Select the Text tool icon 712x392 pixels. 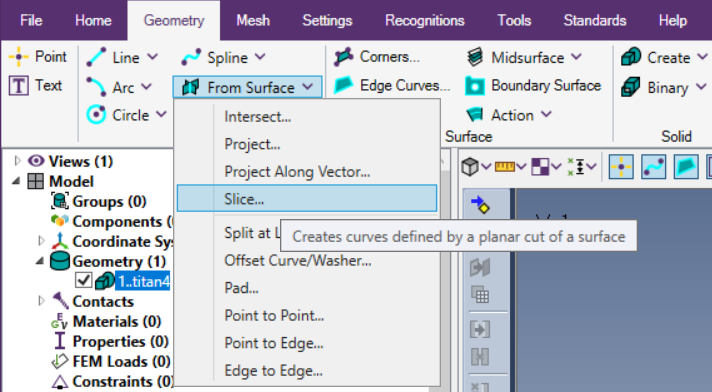(x=19, y=85)
